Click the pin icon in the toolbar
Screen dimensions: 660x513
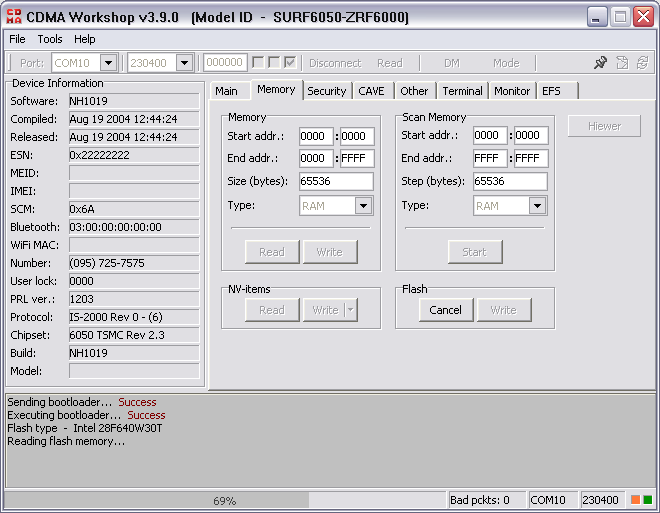point(600,63)
